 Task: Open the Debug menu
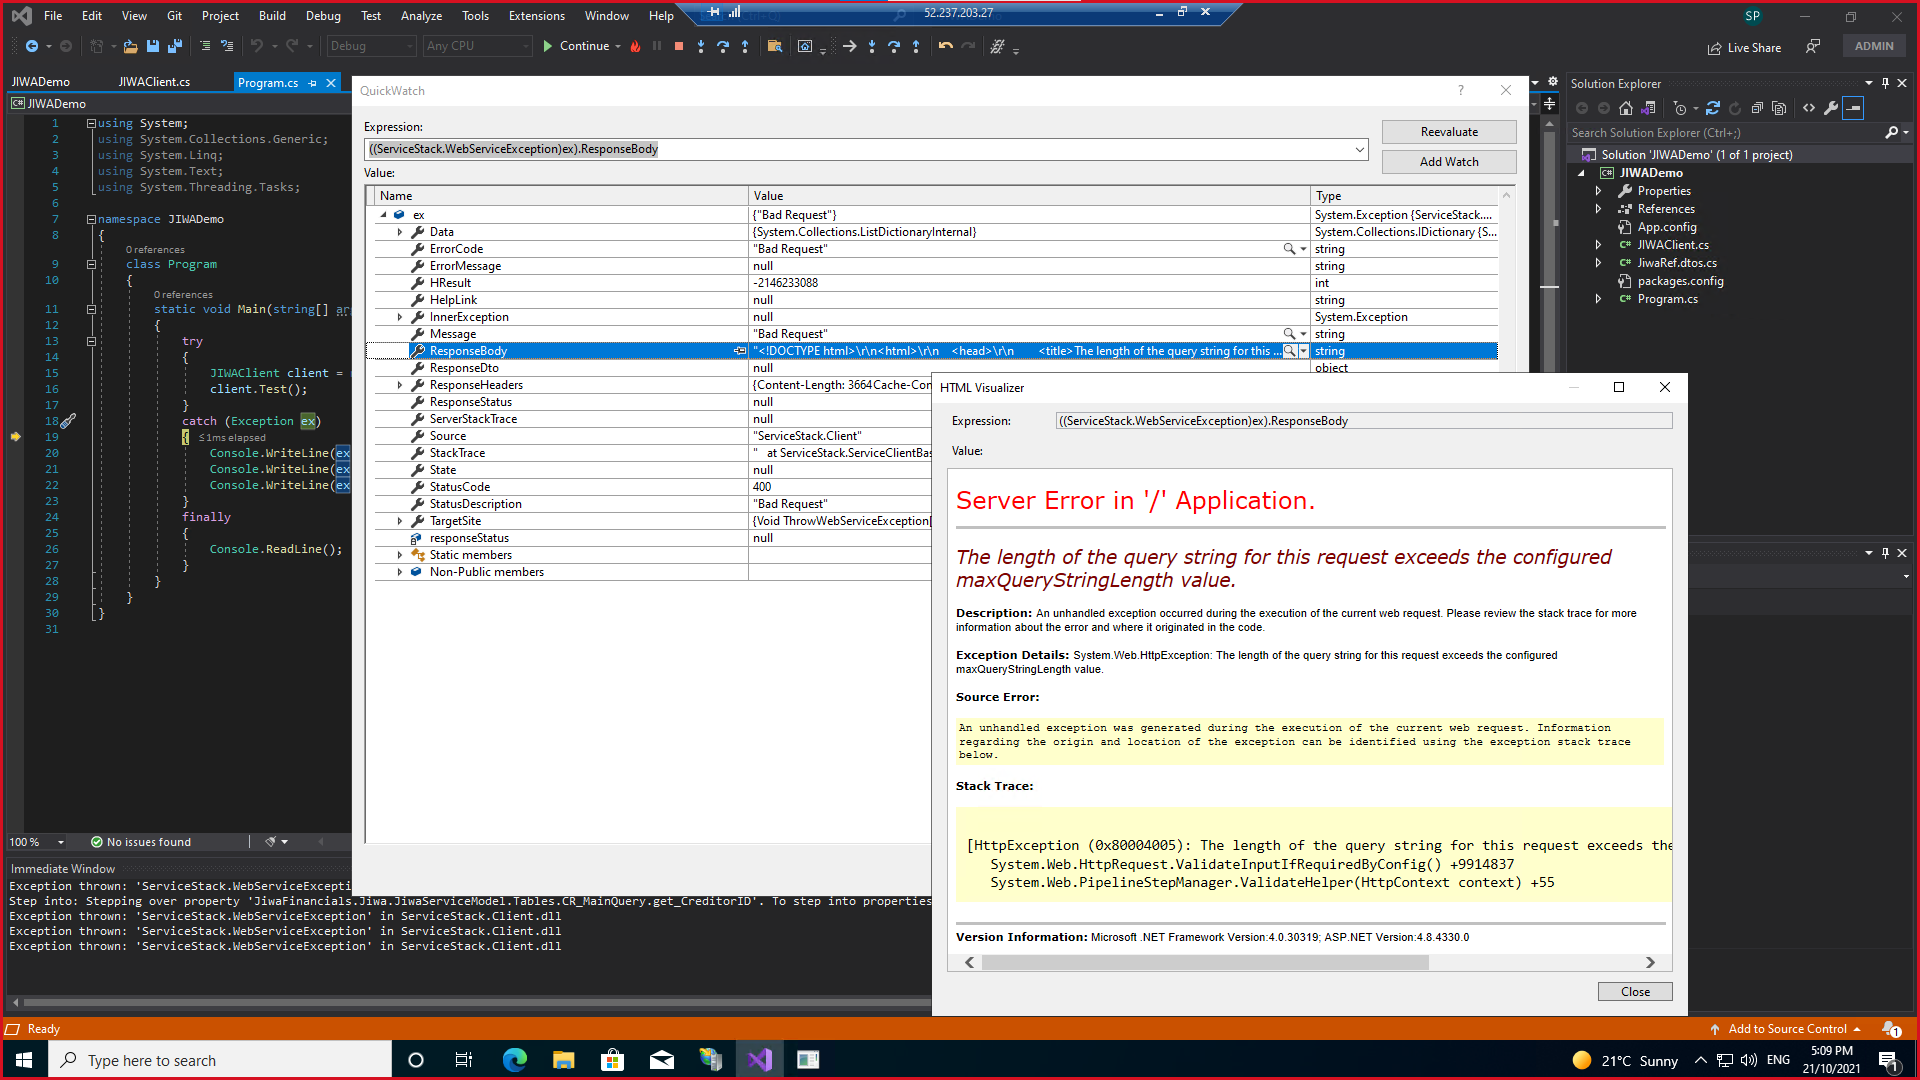coord(322,15)
